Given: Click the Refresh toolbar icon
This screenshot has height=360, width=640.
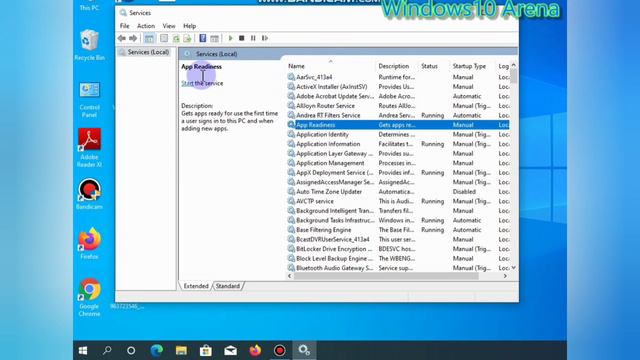Looking at the screenshot, I should 176,38.
